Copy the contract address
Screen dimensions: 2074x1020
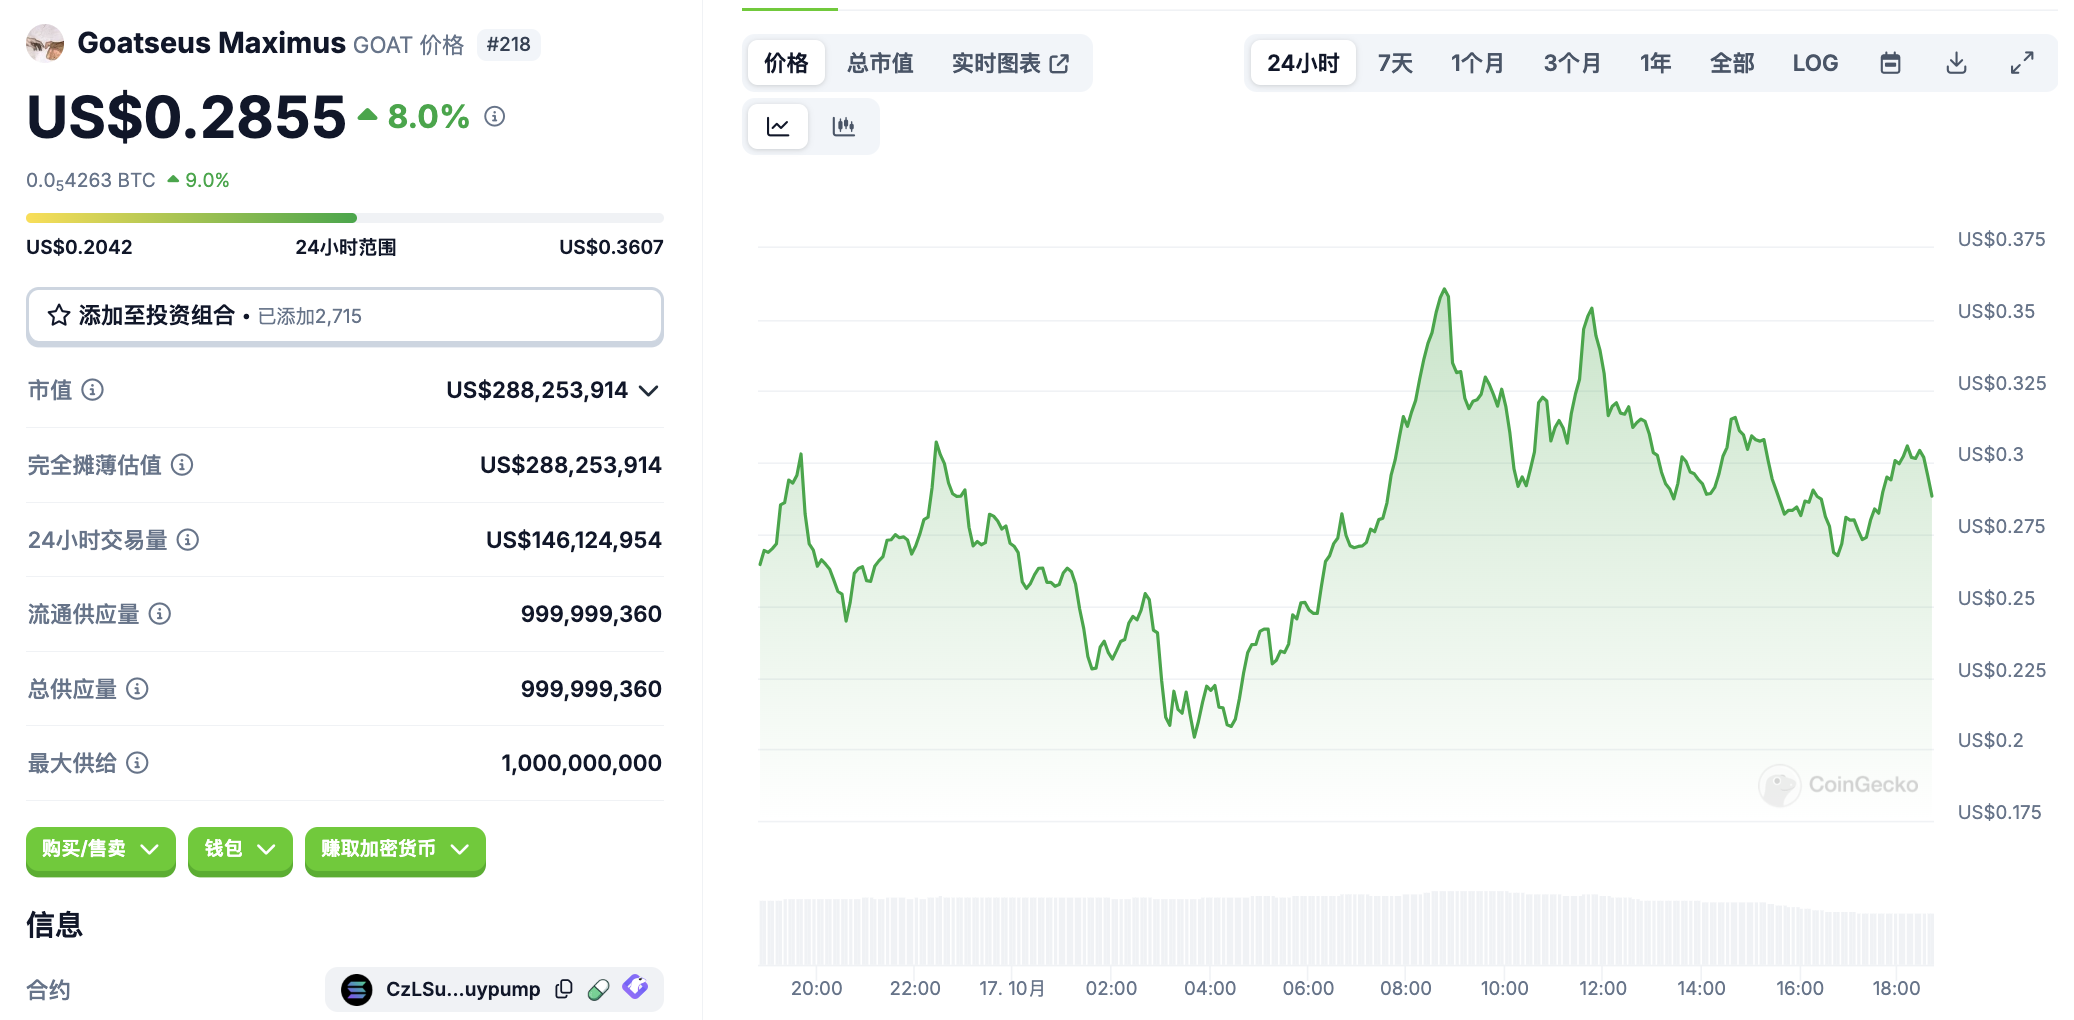[564, 989]
